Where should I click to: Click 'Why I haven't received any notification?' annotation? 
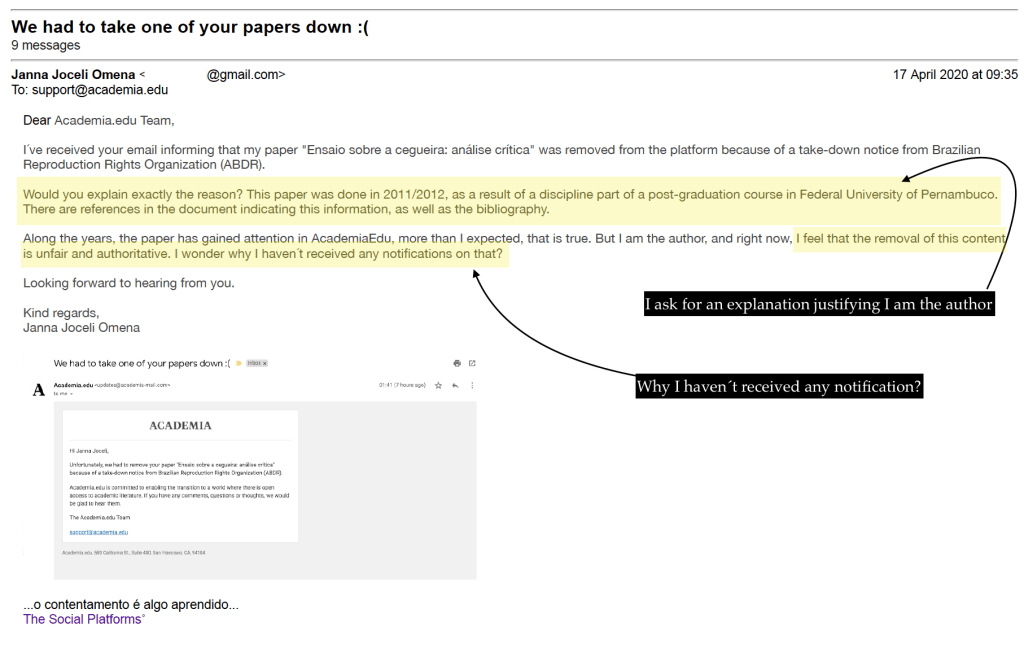coord(779,386)
